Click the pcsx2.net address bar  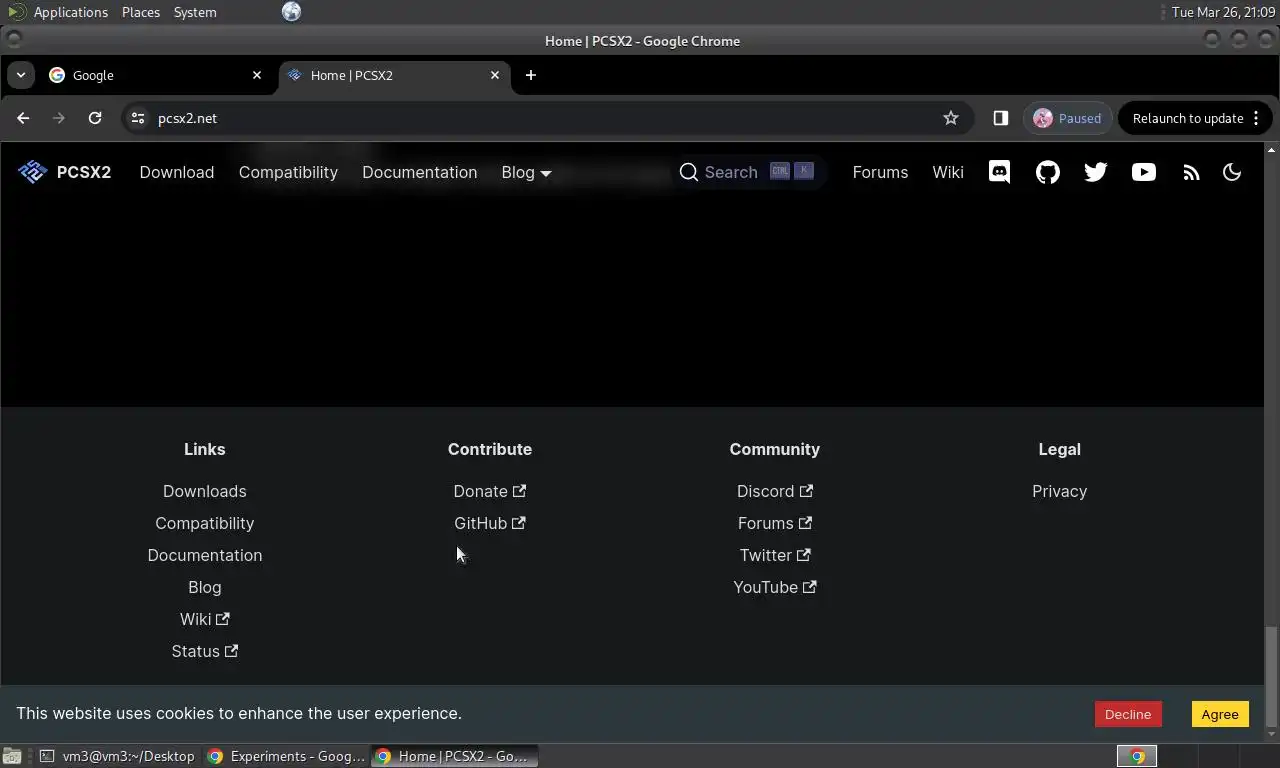[545, 118]
